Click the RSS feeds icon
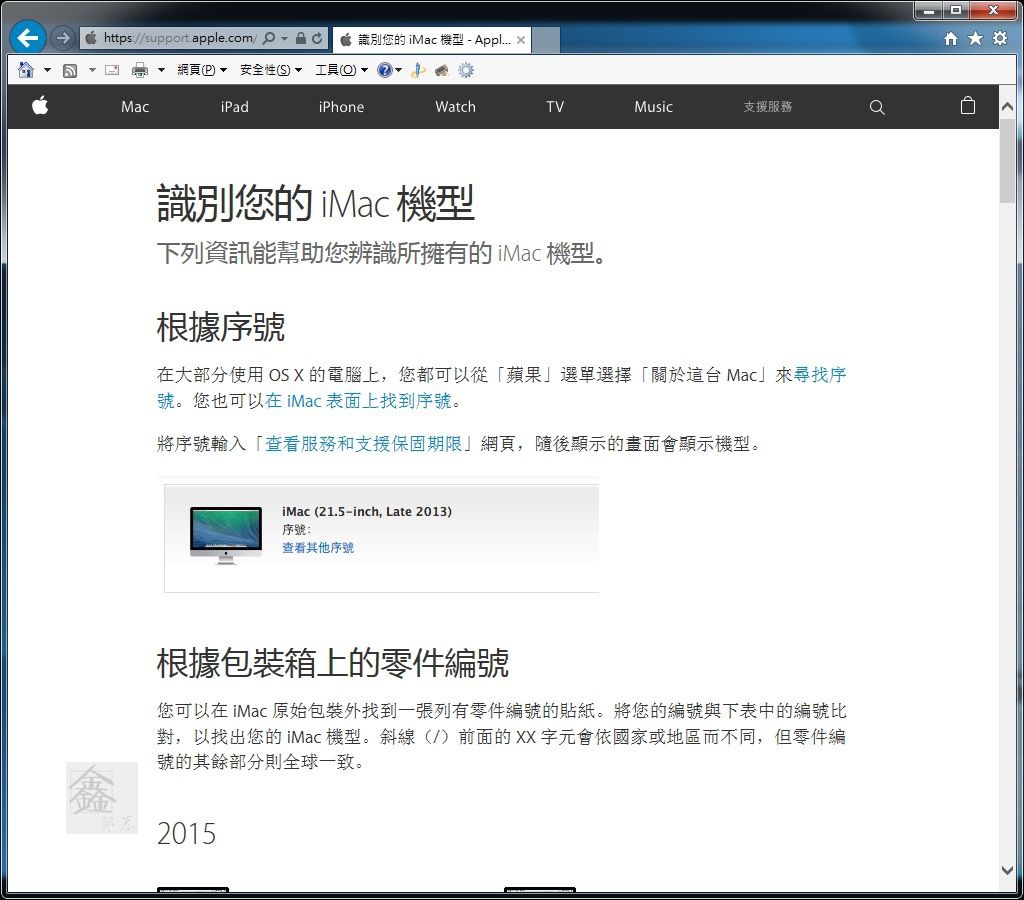This screenshot has height=900, width=1024. [x=70, y=70]
